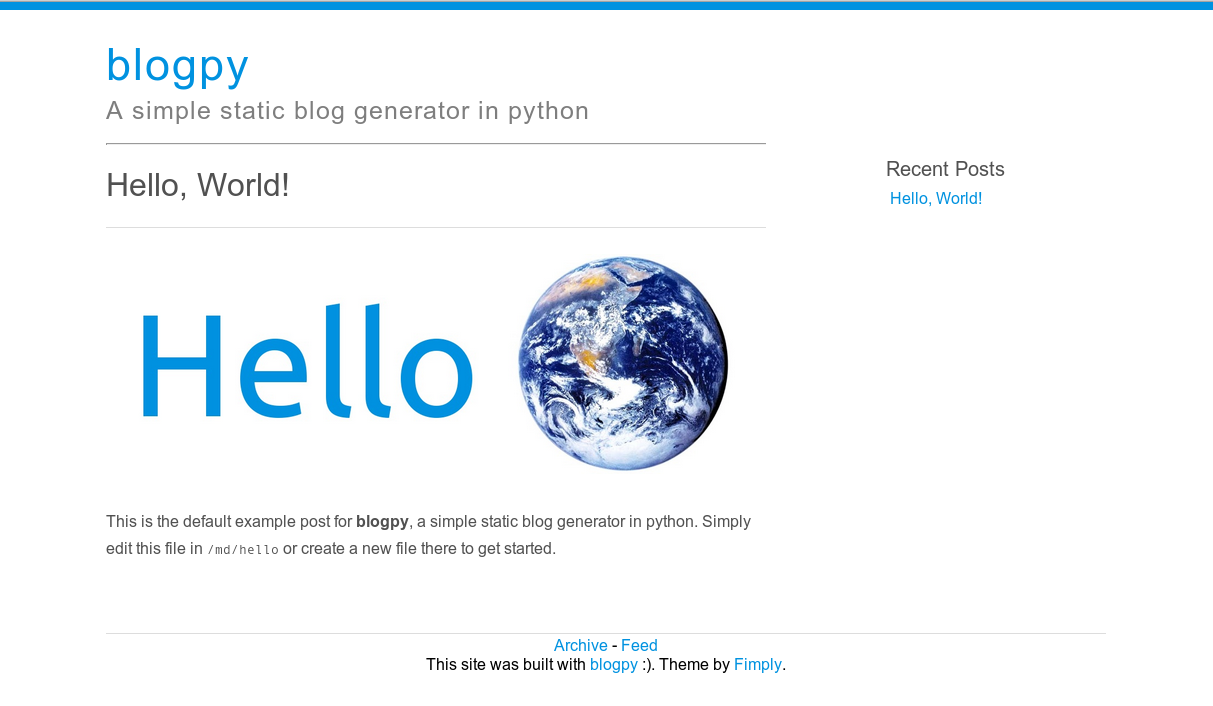This screenshot has height=706, width=1213.
Task: Click the Hello Earth illustration
Action: click(435, 363)
